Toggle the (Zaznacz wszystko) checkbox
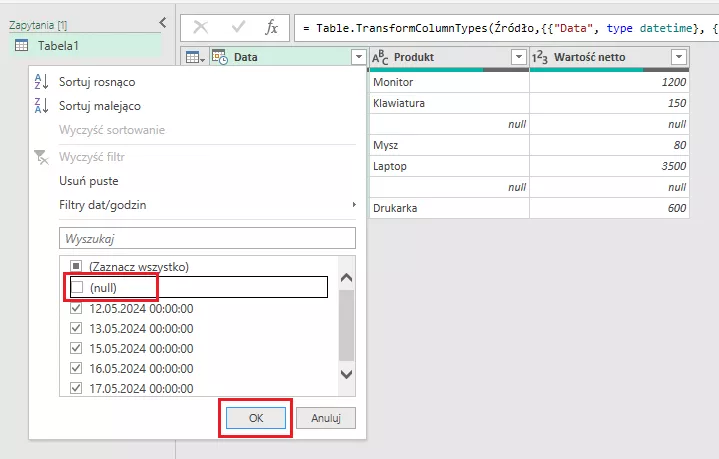719x459 pixels. point(77,267)
